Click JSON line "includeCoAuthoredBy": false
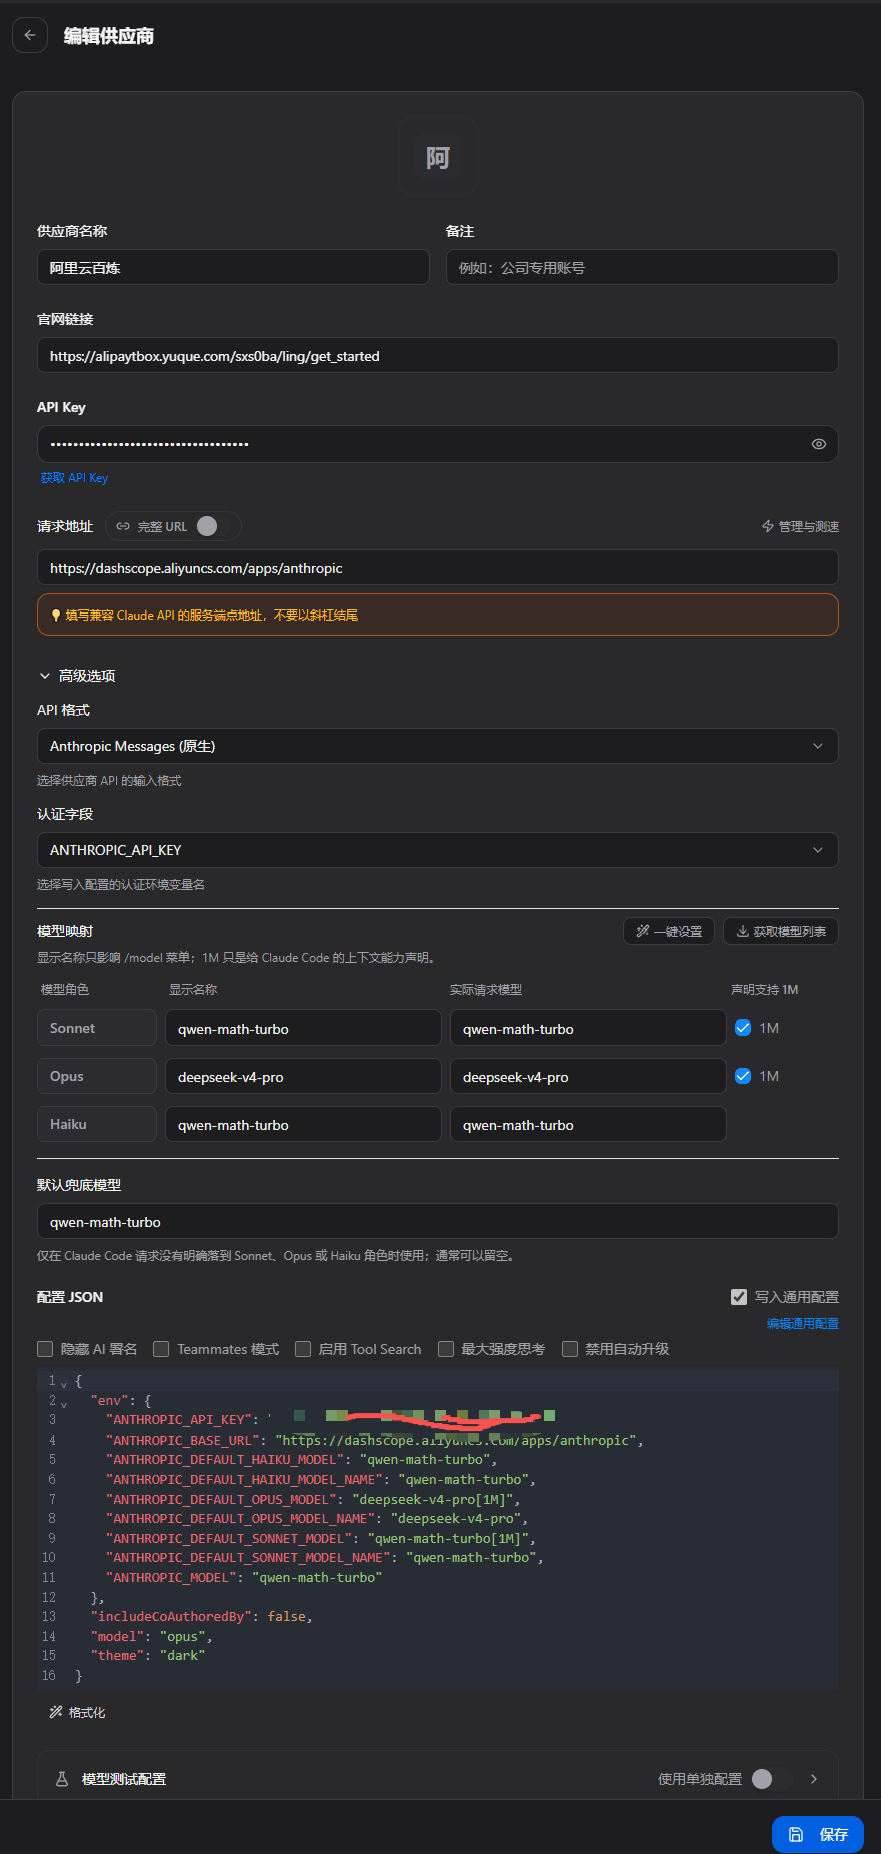This screenshot has height=1854, width=881. [x=201, y=1616]
